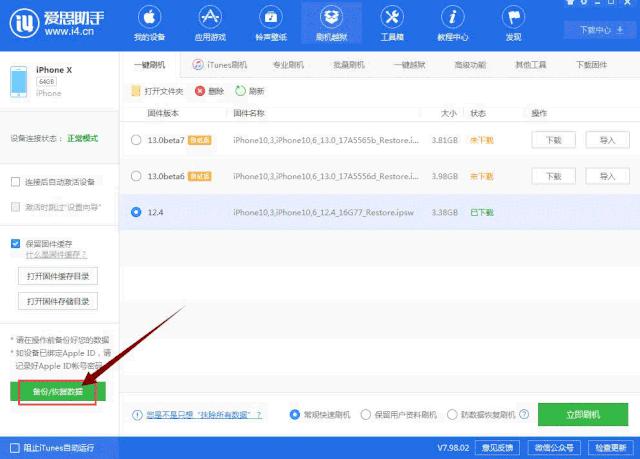640x459 pixels.
Task: Click the 已下载 status text
Action: [482, 212]
